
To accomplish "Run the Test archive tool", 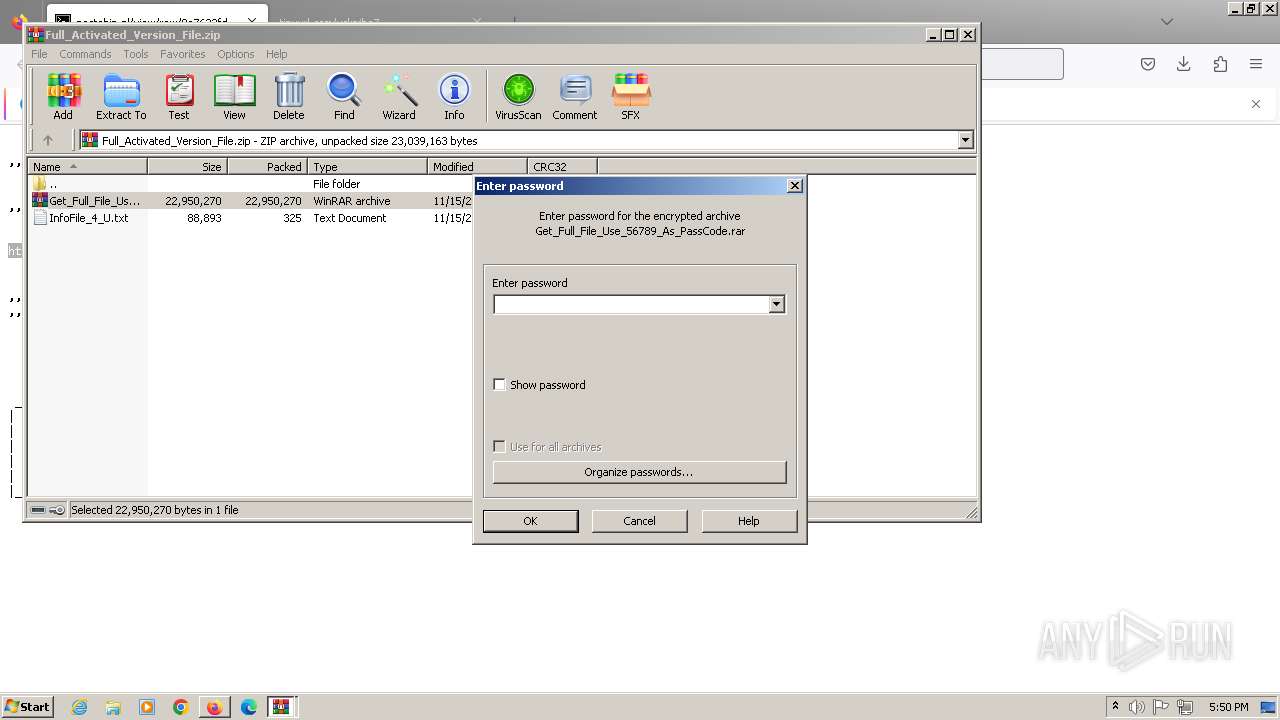I will pos(179,97).
